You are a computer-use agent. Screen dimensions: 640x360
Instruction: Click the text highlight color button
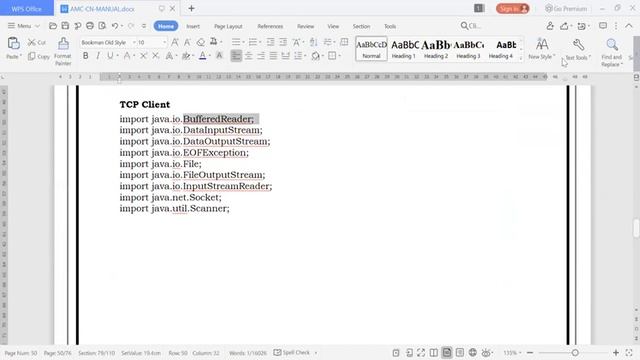[x=186, y=56]
